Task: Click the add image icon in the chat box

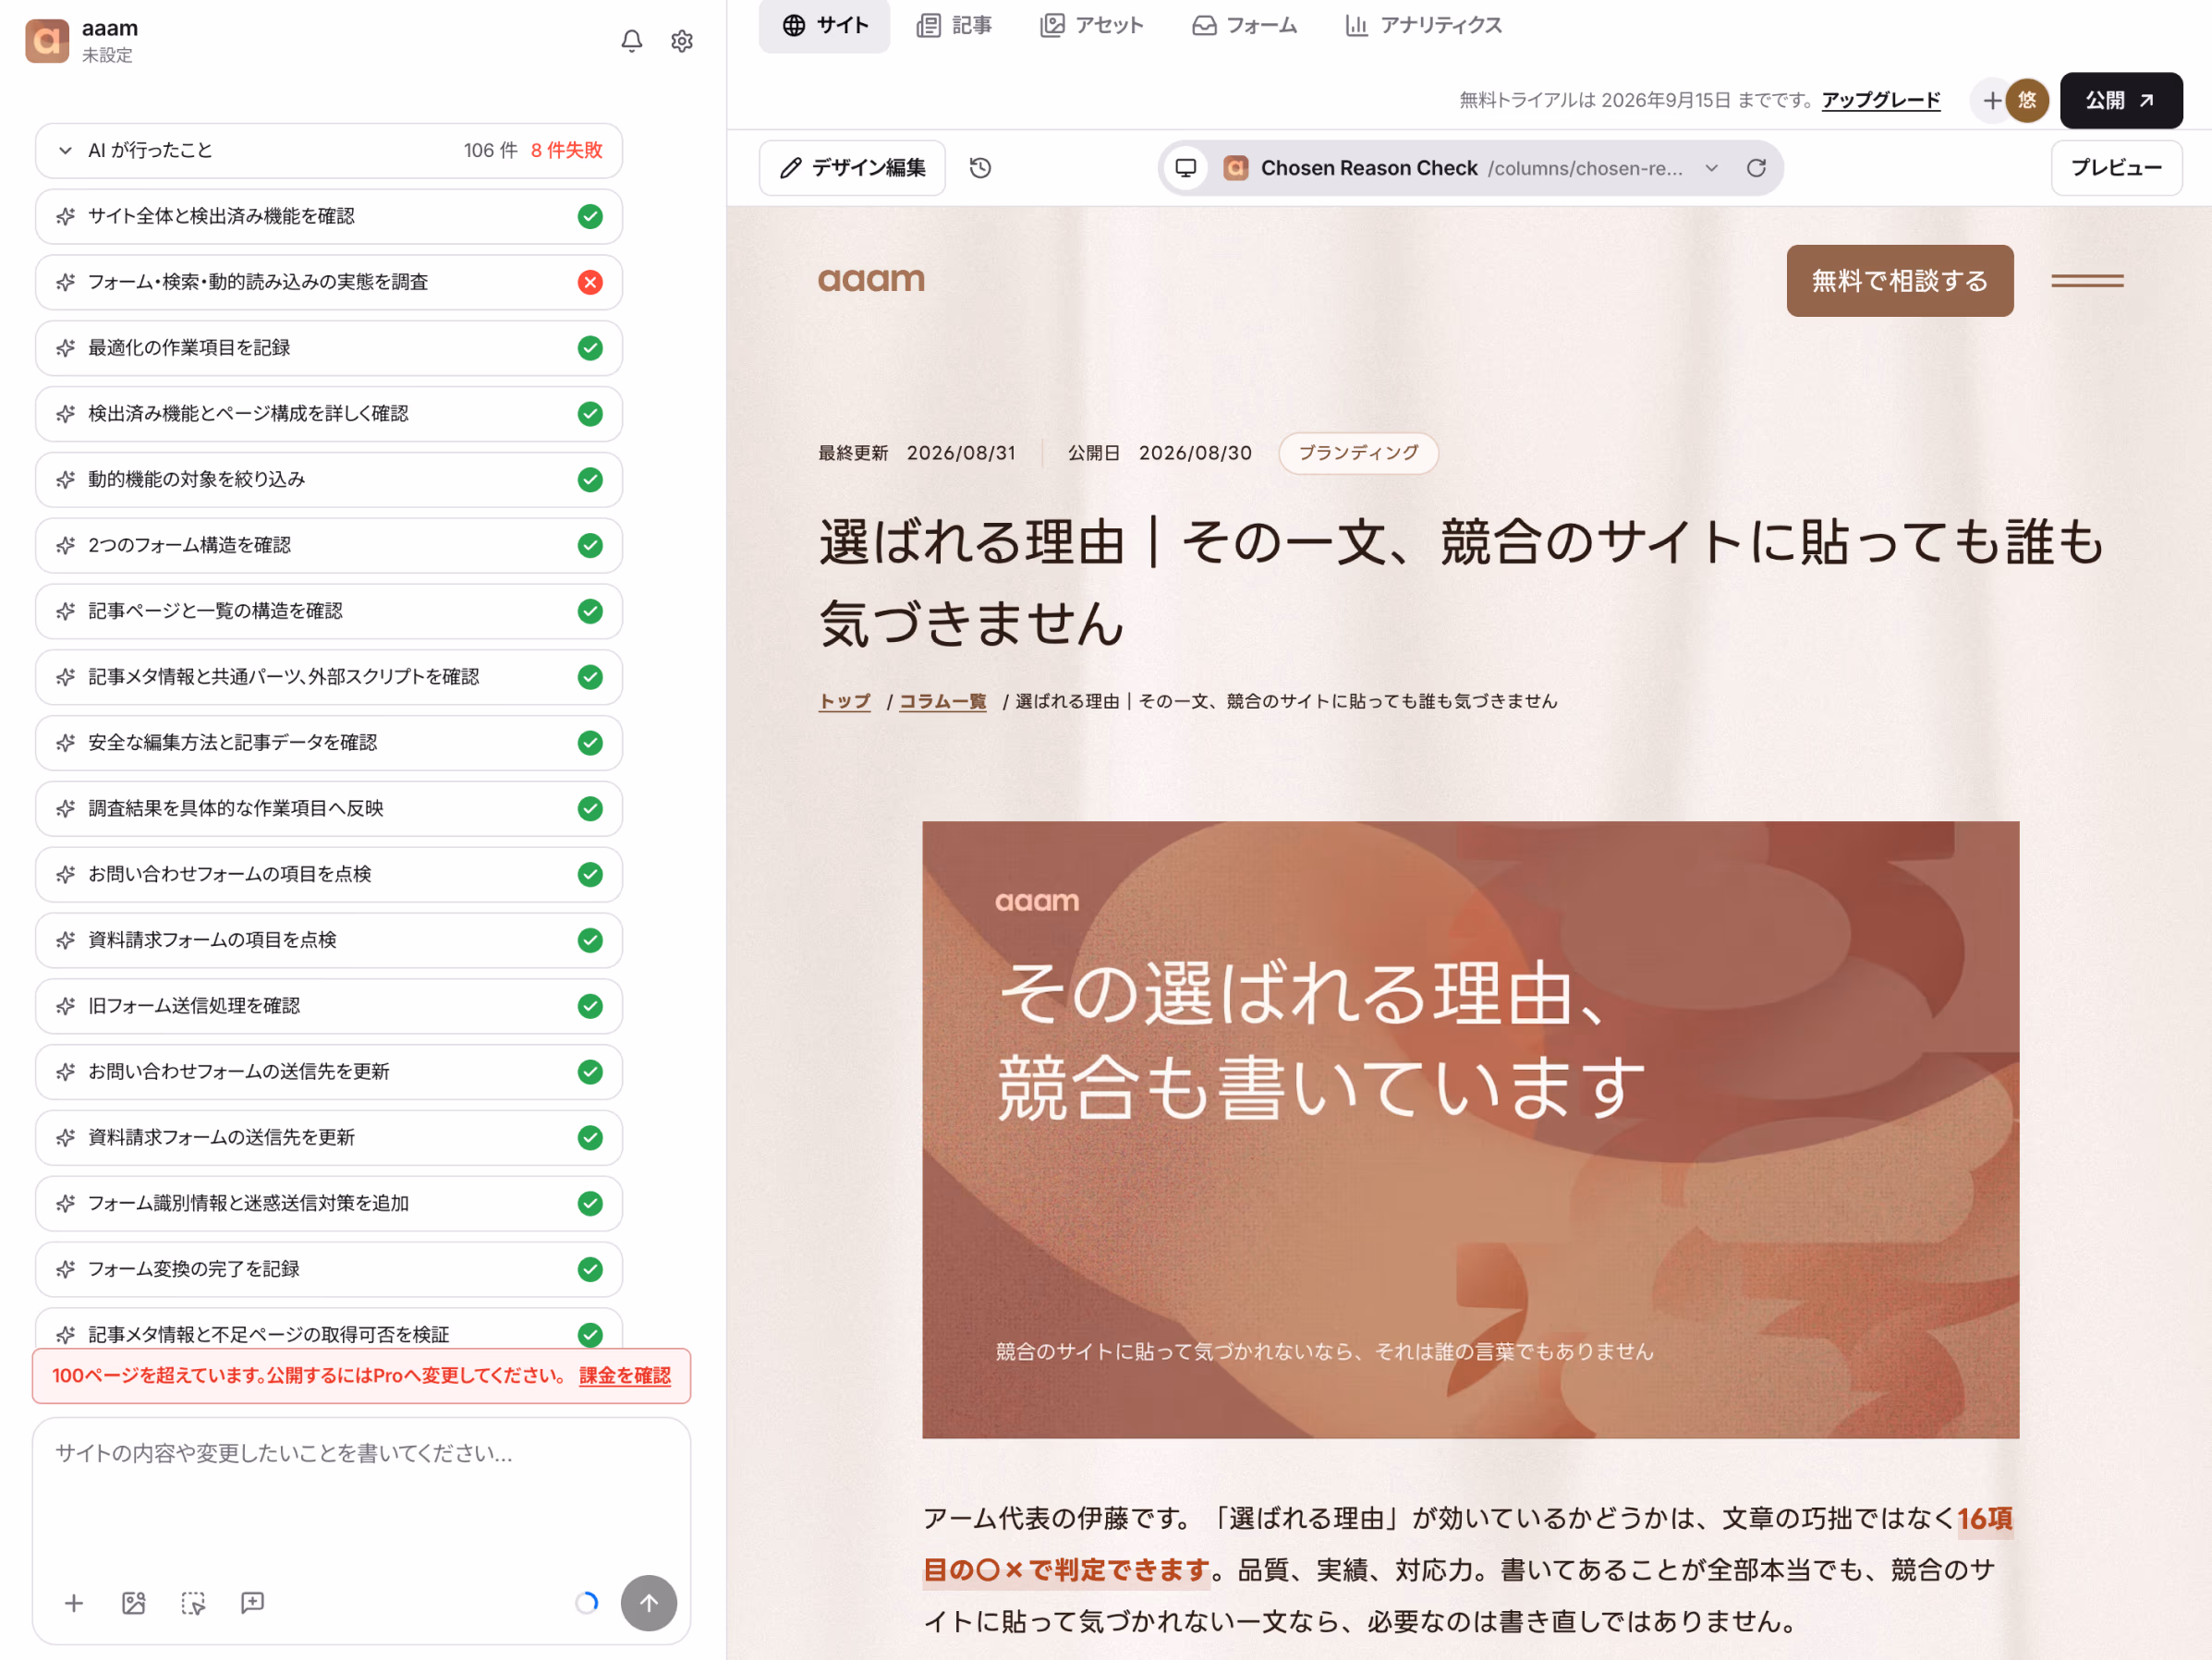Action: [x=133, y=1603]
